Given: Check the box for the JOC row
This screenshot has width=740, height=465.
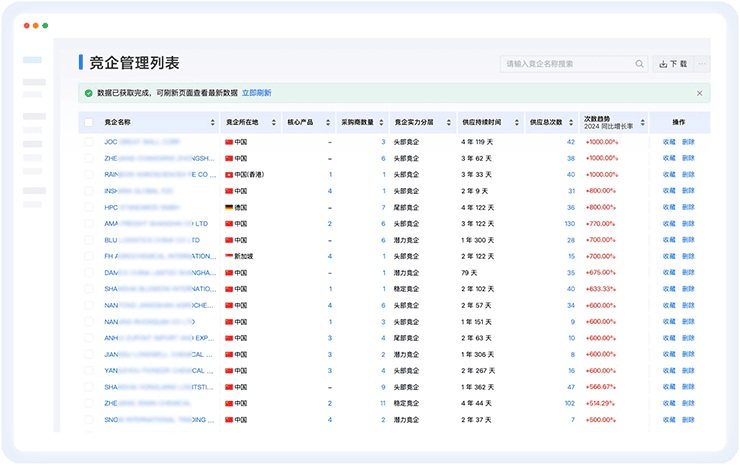Looking at the screenshot, I should click(89, 142).
